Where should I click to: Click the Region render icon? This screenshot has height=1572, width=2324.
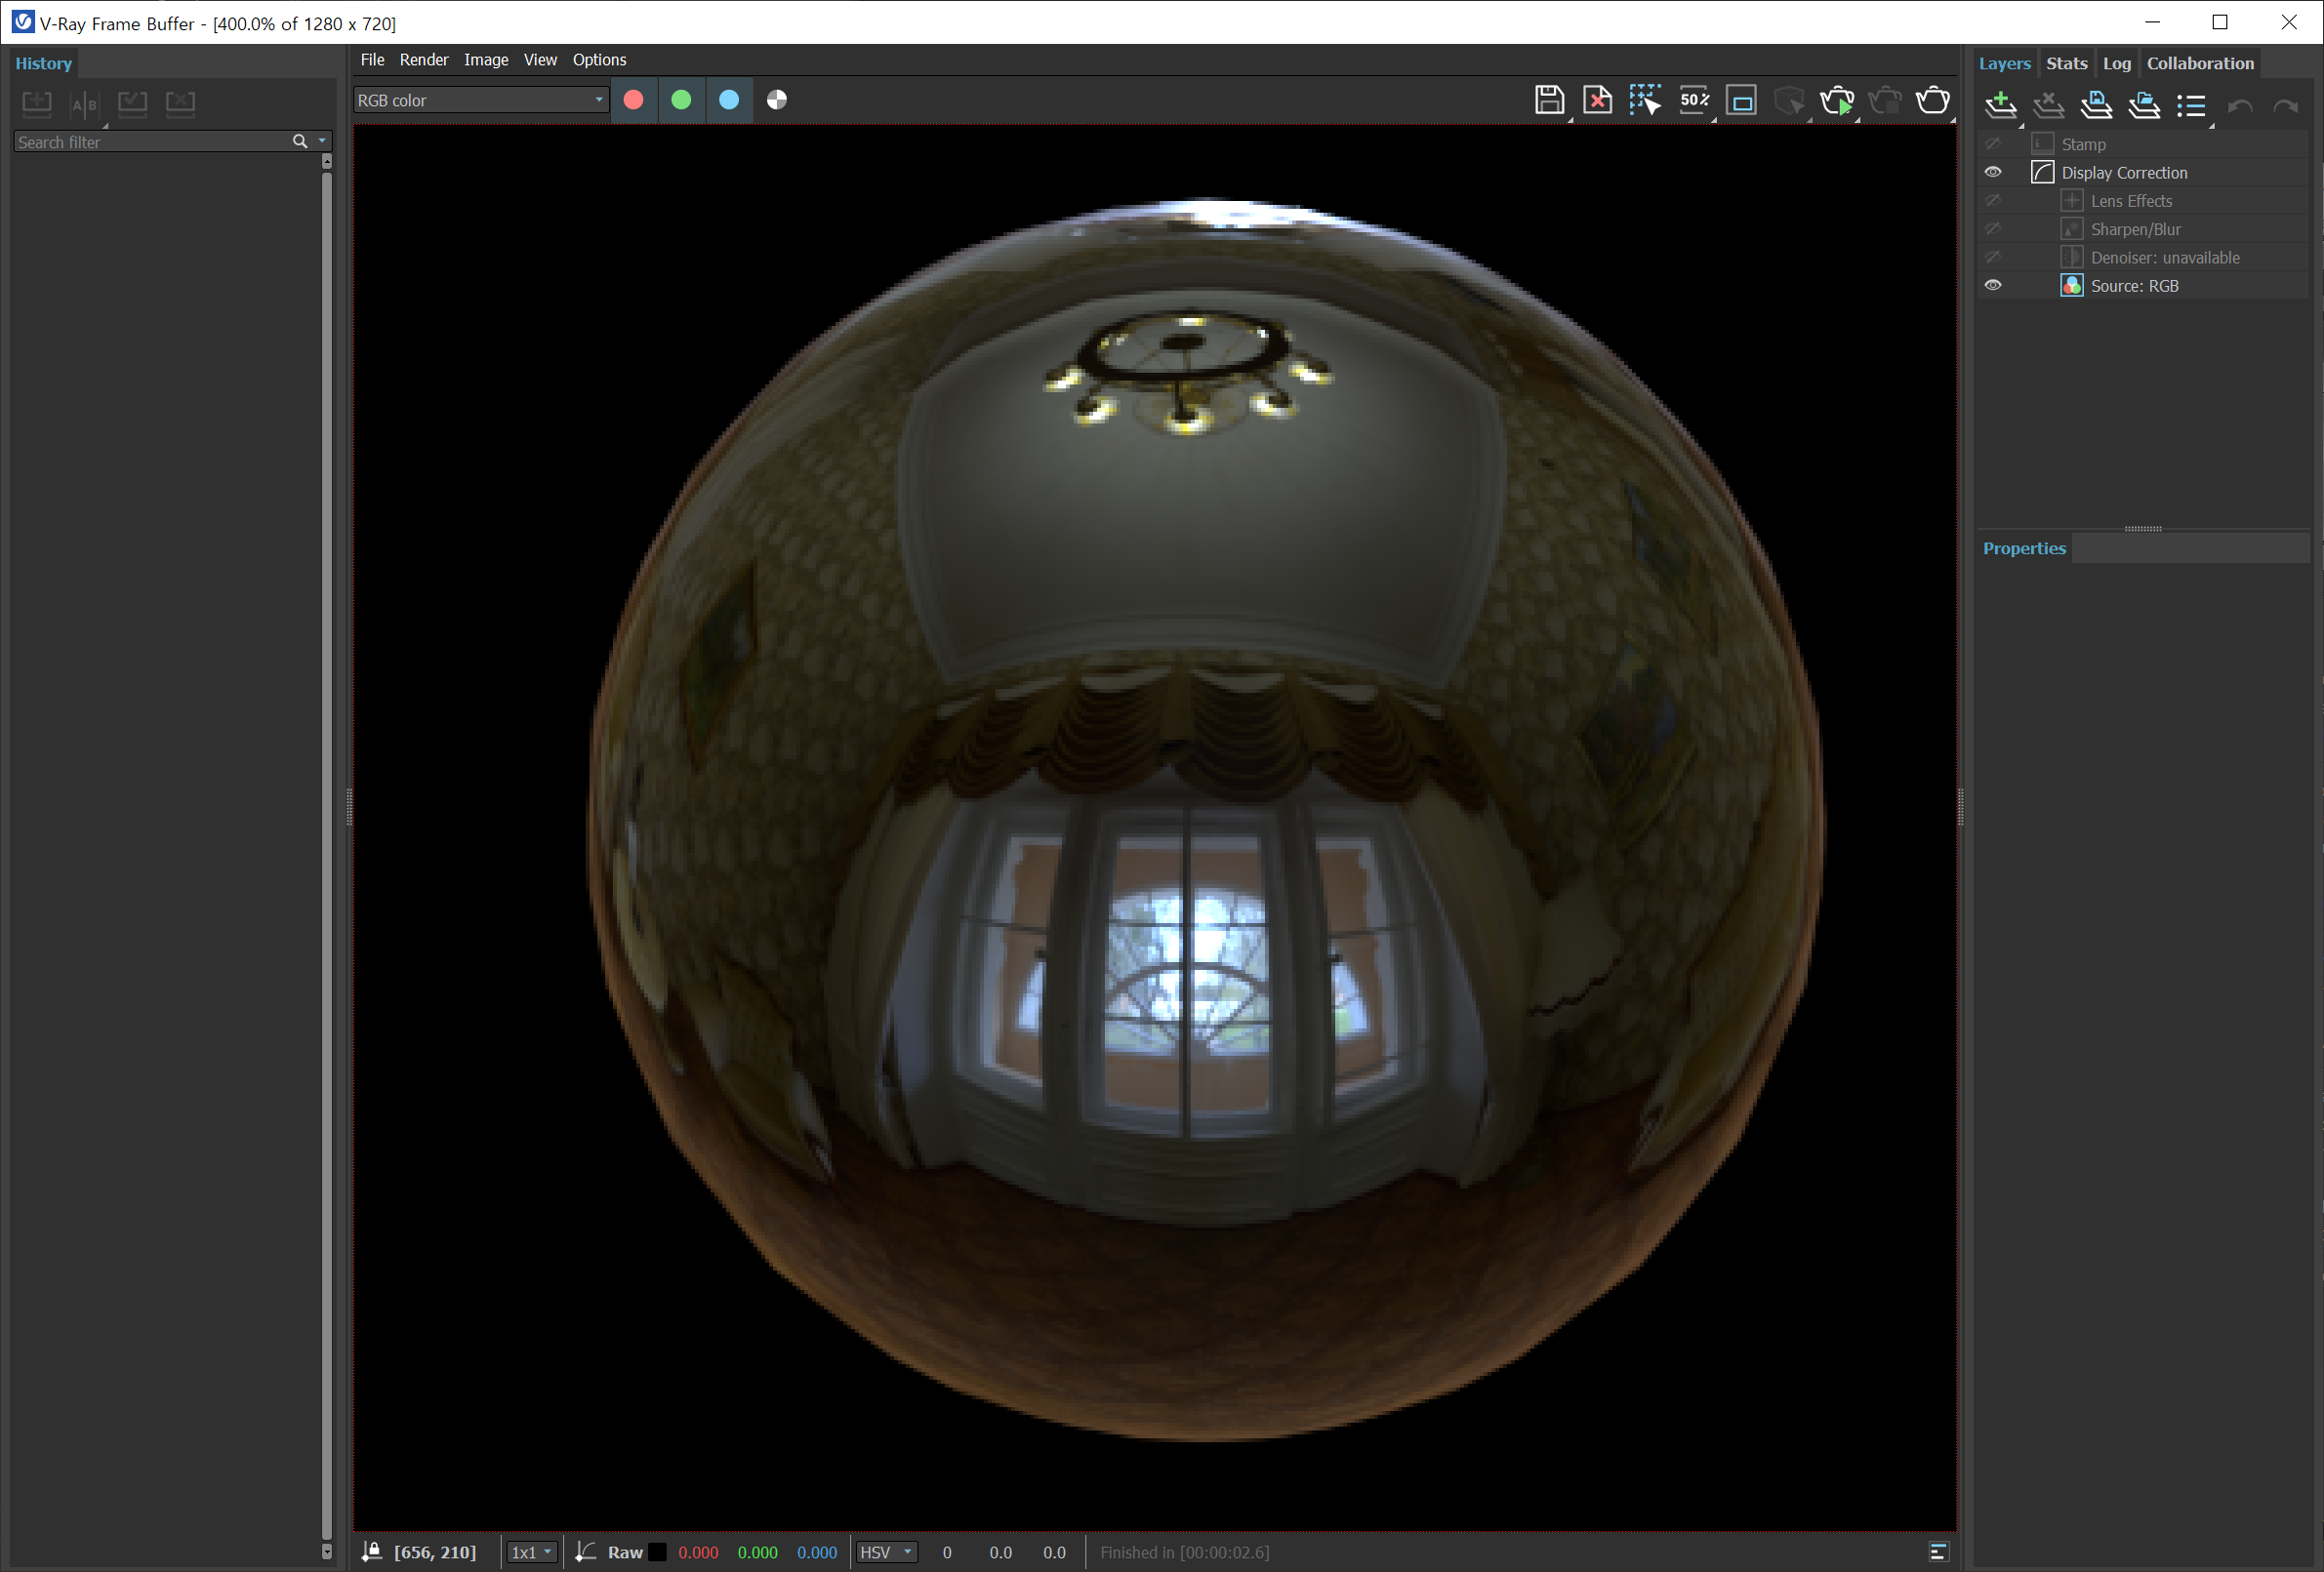[x=1741, y=100]
